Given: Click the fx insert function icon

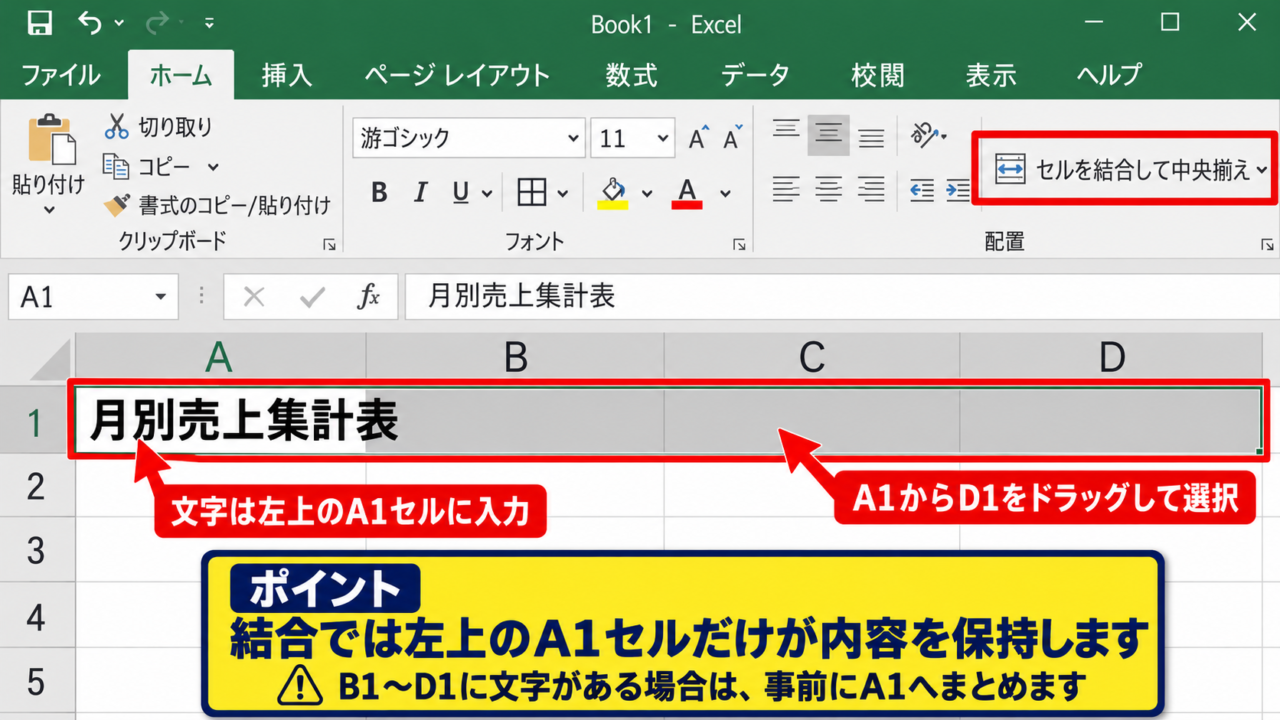Looking at the screenshot, I should tap(369, 297).
